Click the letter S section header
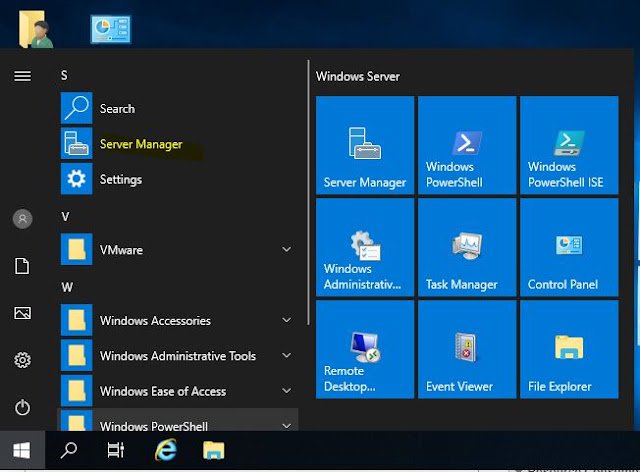The image size is (640, 472). 64,75
